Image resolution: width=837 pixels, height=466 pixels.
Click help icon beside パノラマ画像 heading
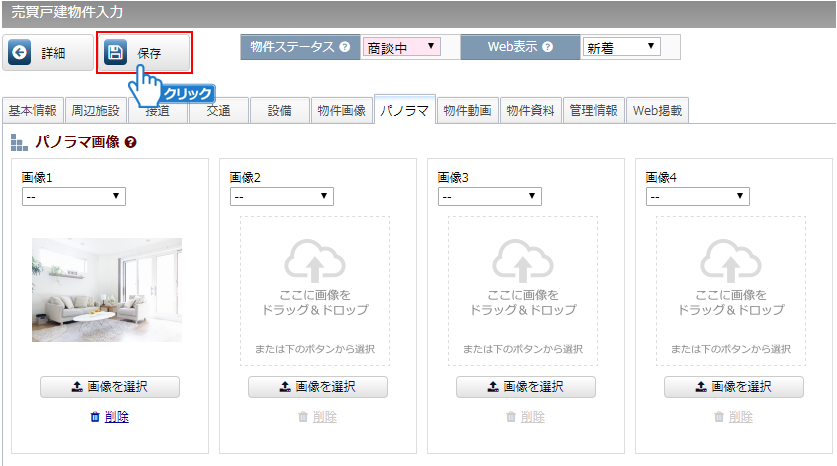pyautogui.click(x=131, y=143)
